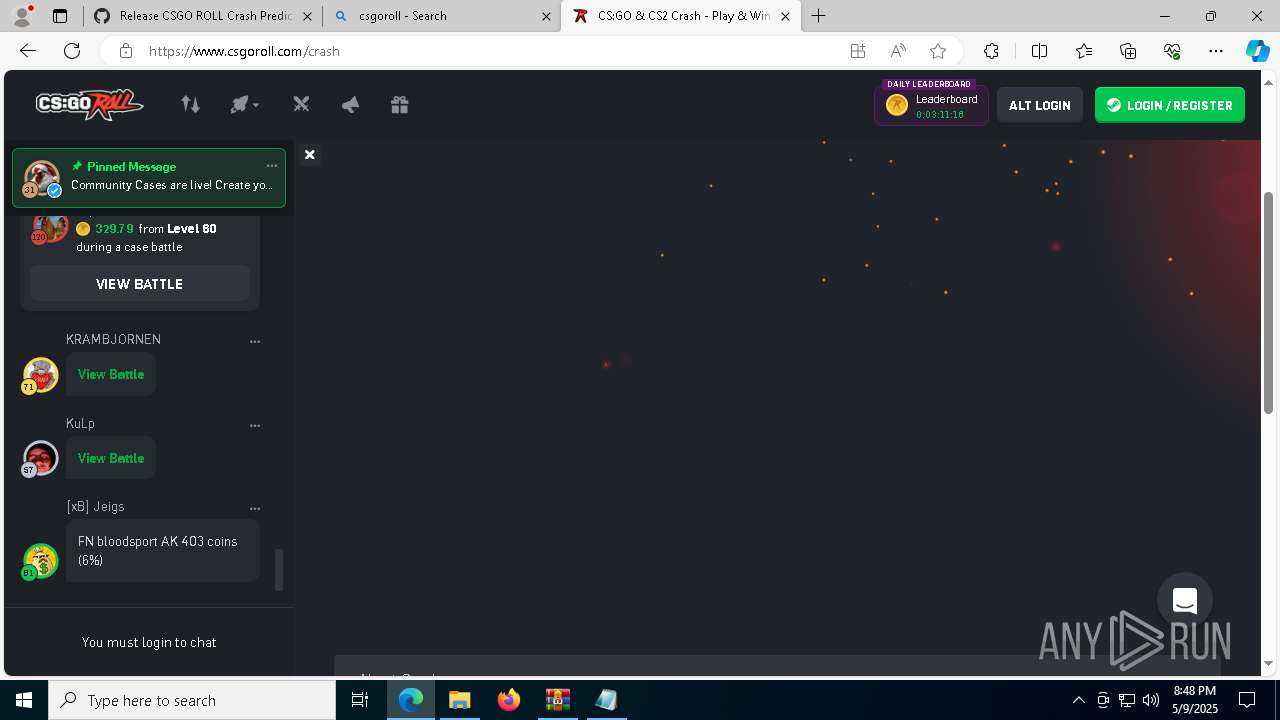Close the csgoroll - Search tab
Viewport: 1280px width, 720px height.
pos(546,16)
